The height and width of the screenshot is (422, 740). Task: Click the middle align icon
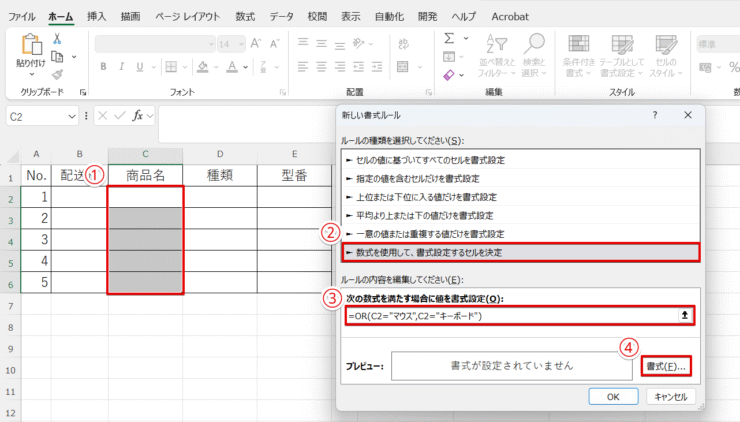click(x=321, y=44)
